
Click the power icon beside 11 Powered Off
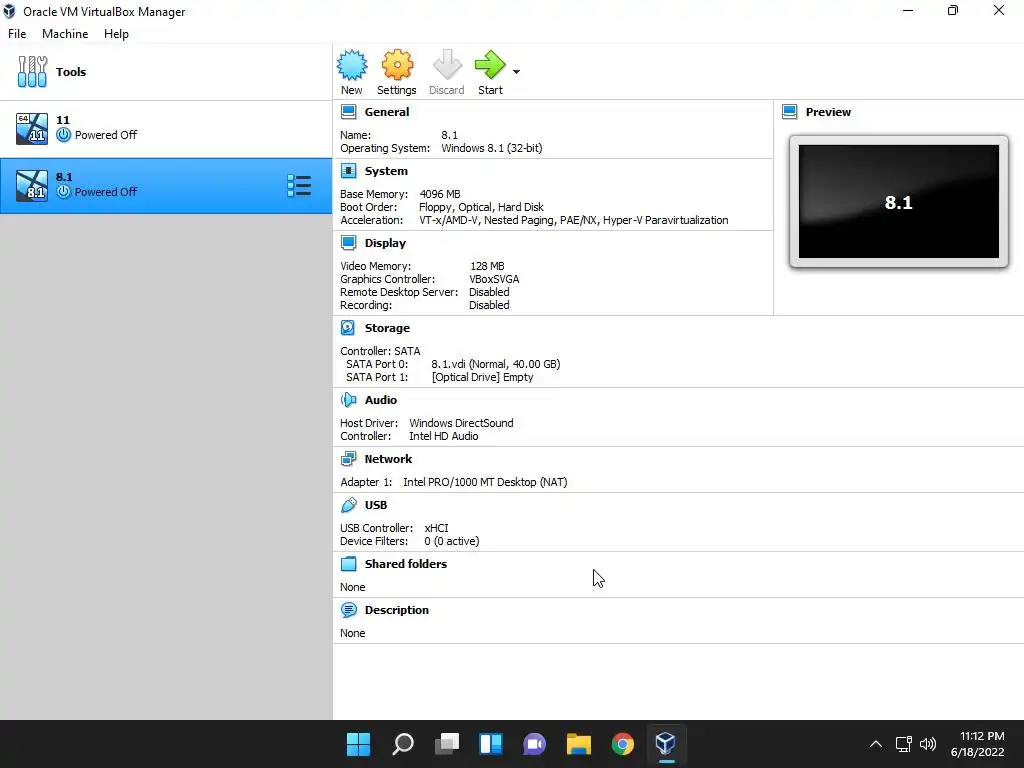63,135
